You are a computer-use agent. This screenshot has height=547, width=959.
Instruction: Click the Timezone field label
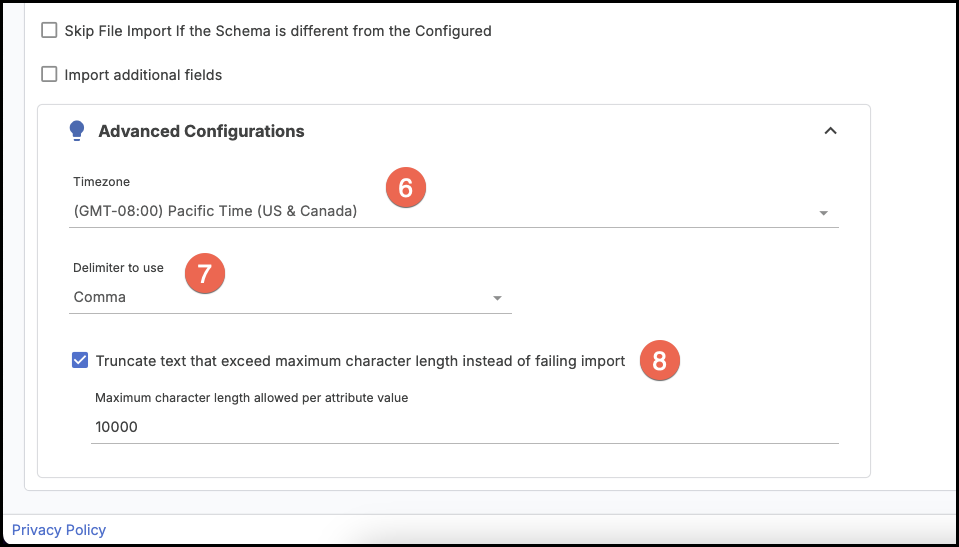click(x=102, y=182)
